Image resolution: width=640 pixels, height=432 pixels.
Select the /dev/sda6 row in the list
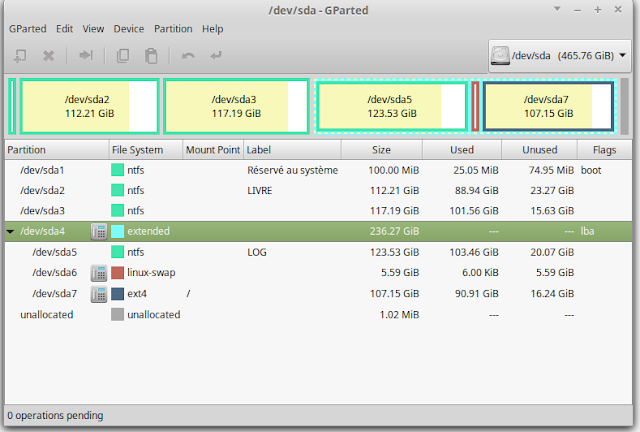click(x=318, y=273)
